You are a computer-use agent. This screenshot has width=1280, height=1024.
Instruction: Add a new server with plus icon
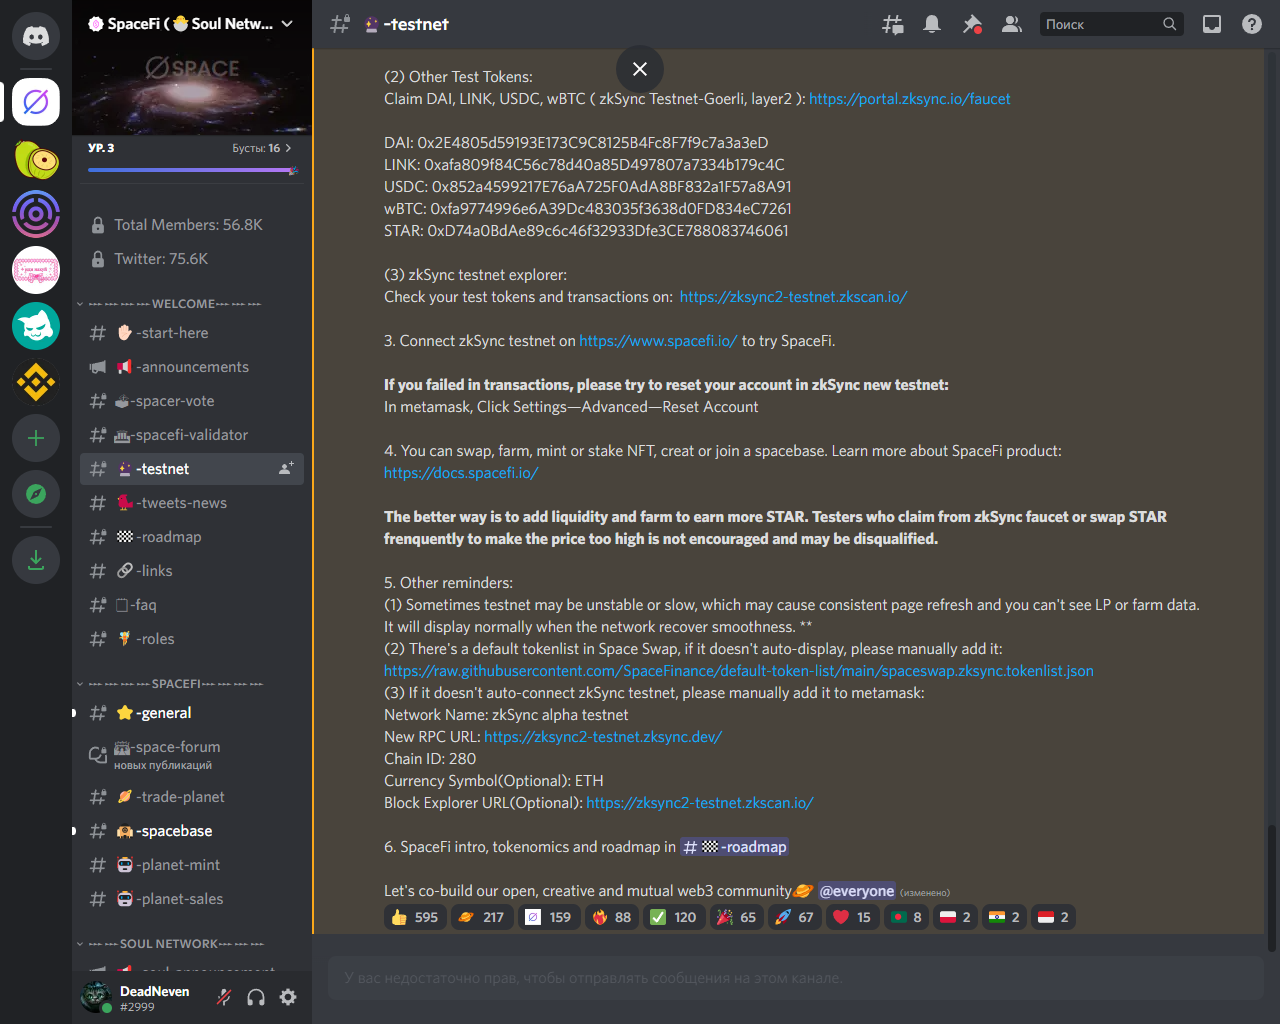coord(36,438)
